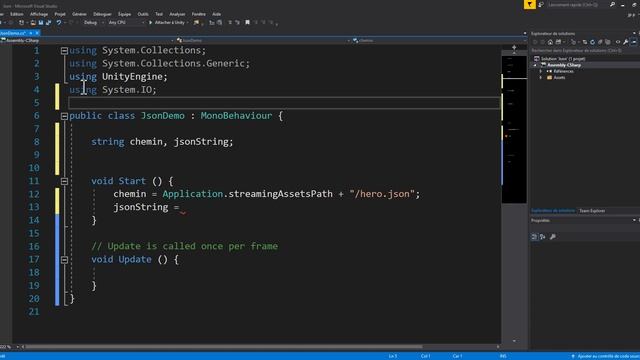640x360 pixels.
Task: Click line number 21 in the margin
Action: click(34, 312)
